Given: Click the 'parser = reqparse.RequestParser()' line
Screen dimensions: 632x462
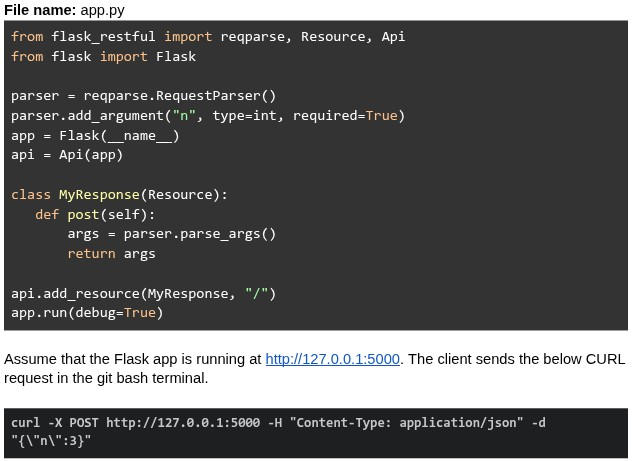Looking at the screenshot, I should pyautogui.click(x=143, y=96).
